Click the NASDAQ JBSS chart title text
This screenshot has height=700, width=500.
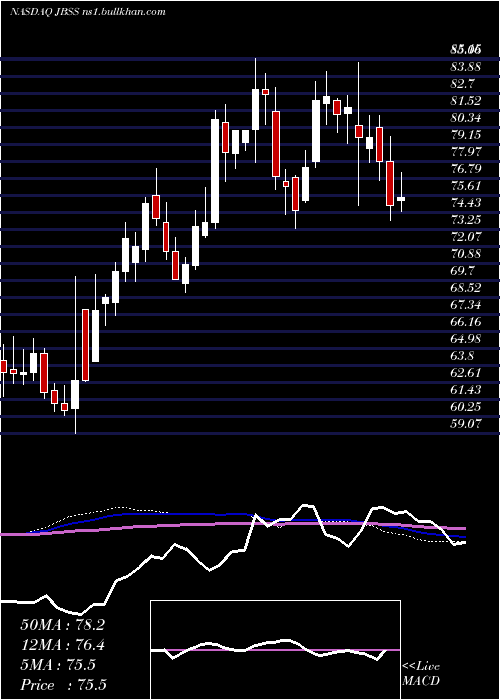tap(88, 12)
